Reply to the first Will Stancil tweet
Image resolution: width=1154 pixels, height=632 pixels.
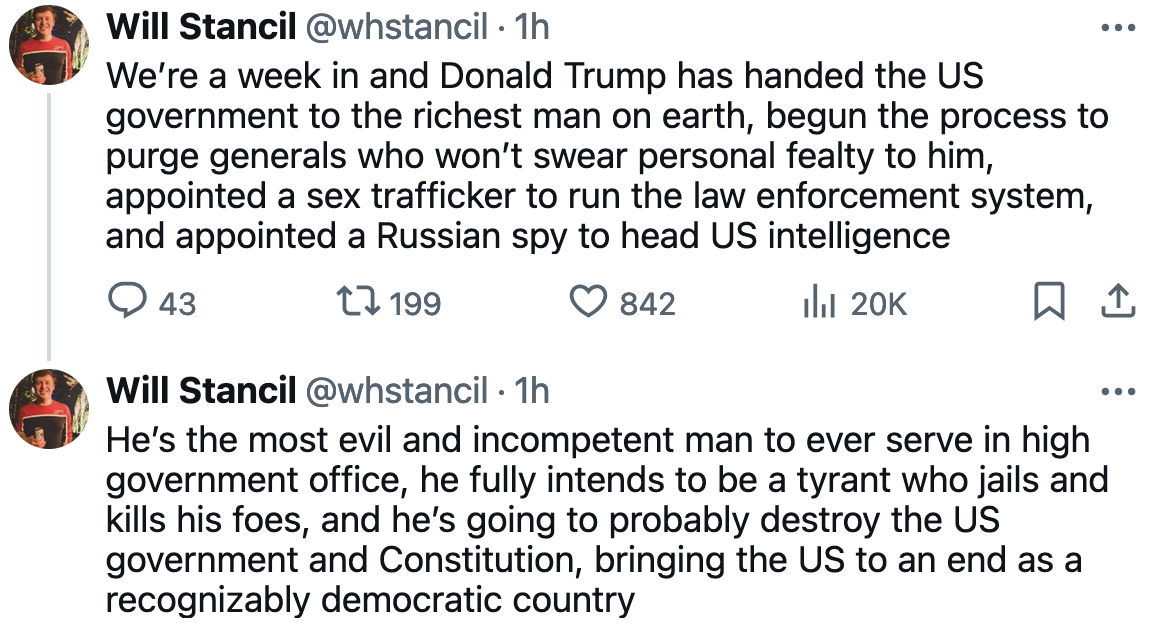(x=126, y=302)
